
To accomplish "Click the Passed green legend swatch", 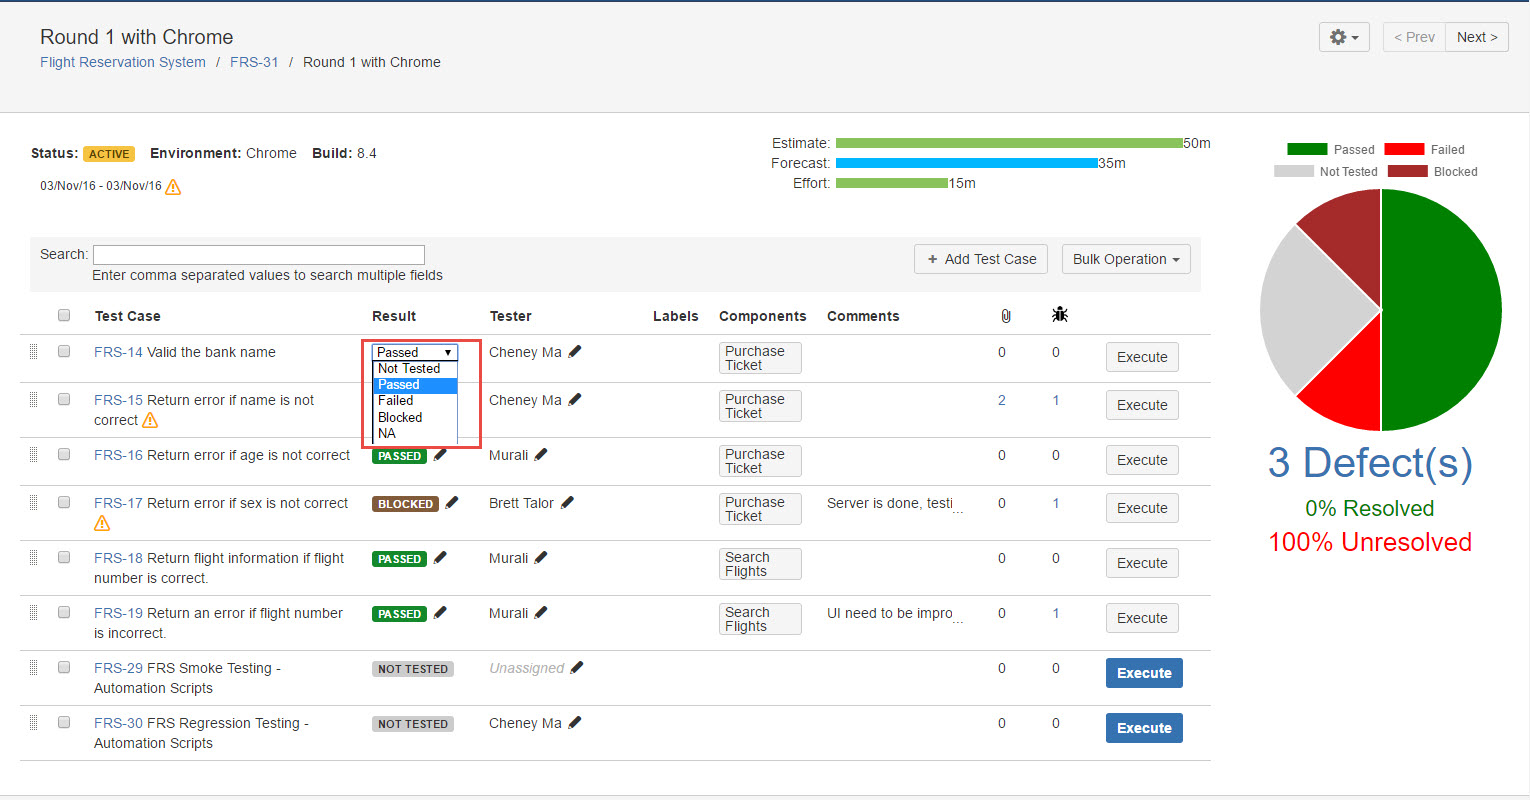I will pyautogui.click(x=1307, y=149).
